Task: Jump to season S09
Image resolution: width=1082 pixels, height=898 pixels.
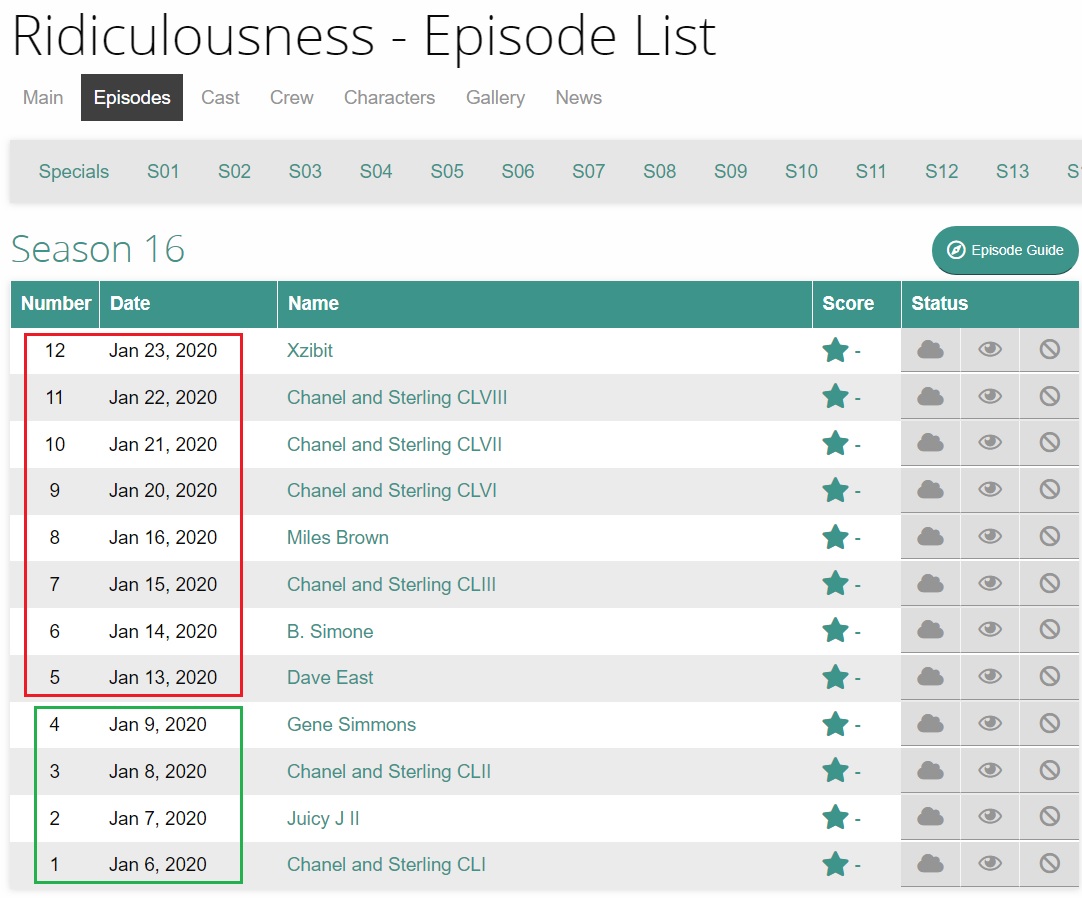Action: (x=730, y=171)
